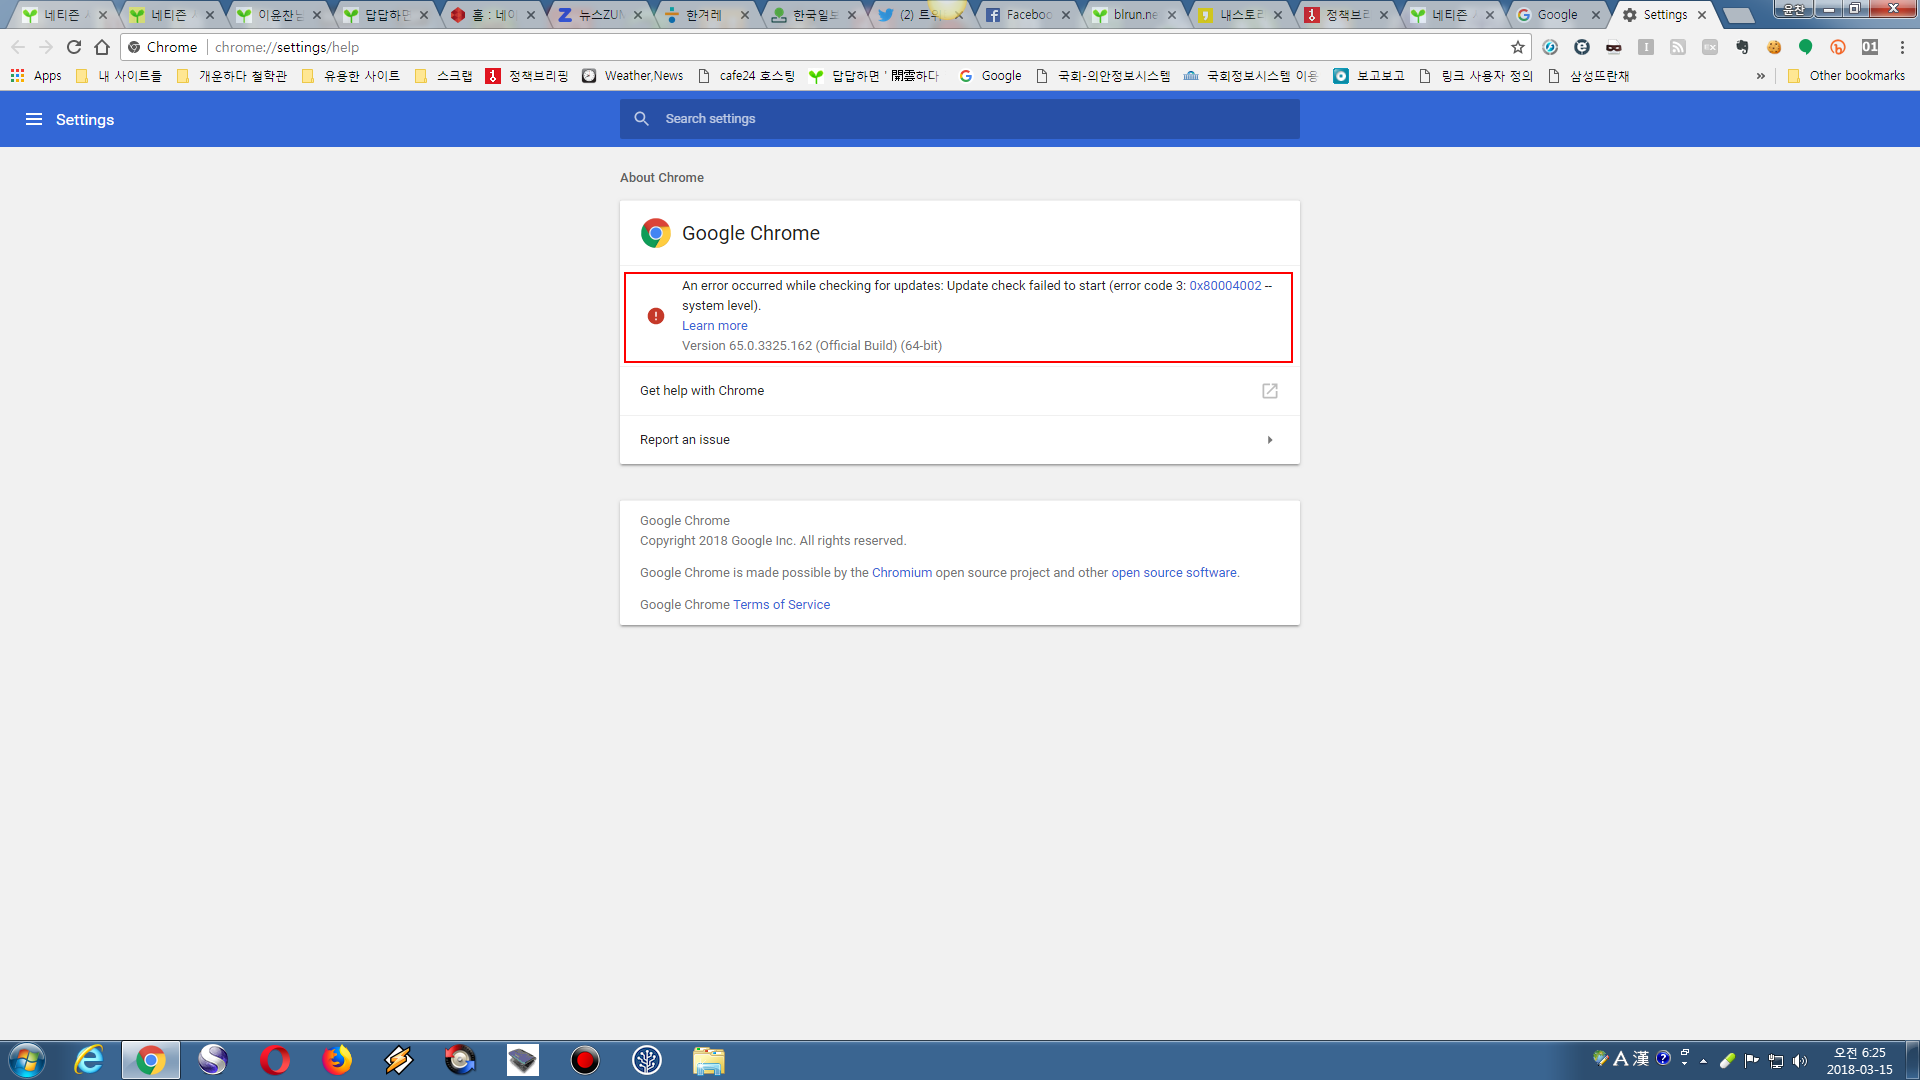Switch to the 한겨레 tab

coord(705,15)
